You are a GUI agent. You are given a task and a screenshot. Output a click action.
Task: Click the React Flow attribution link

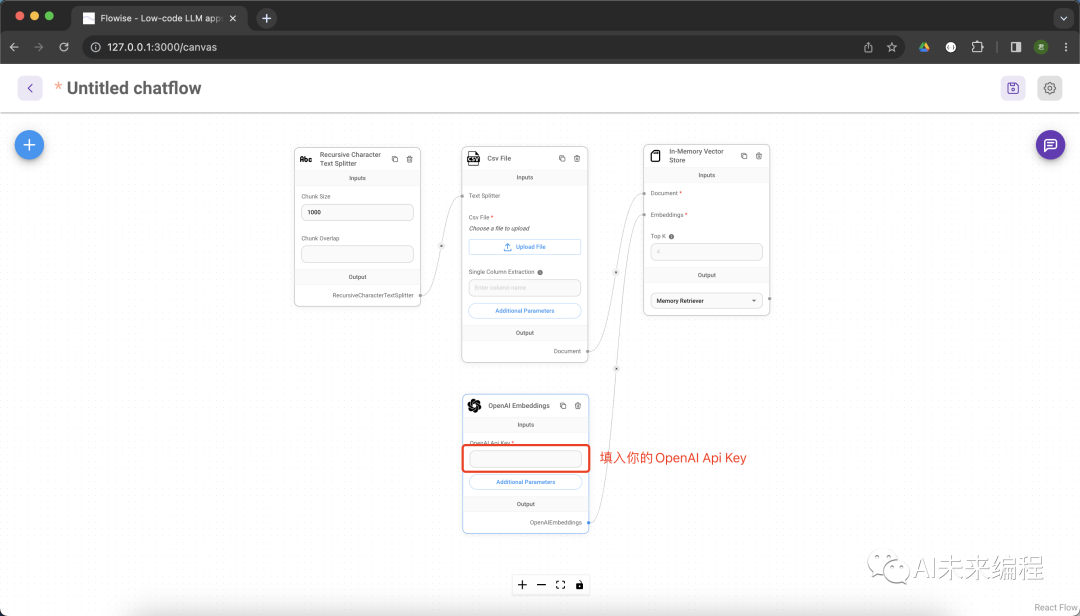pyautogui.click(x=1056, y=608)
